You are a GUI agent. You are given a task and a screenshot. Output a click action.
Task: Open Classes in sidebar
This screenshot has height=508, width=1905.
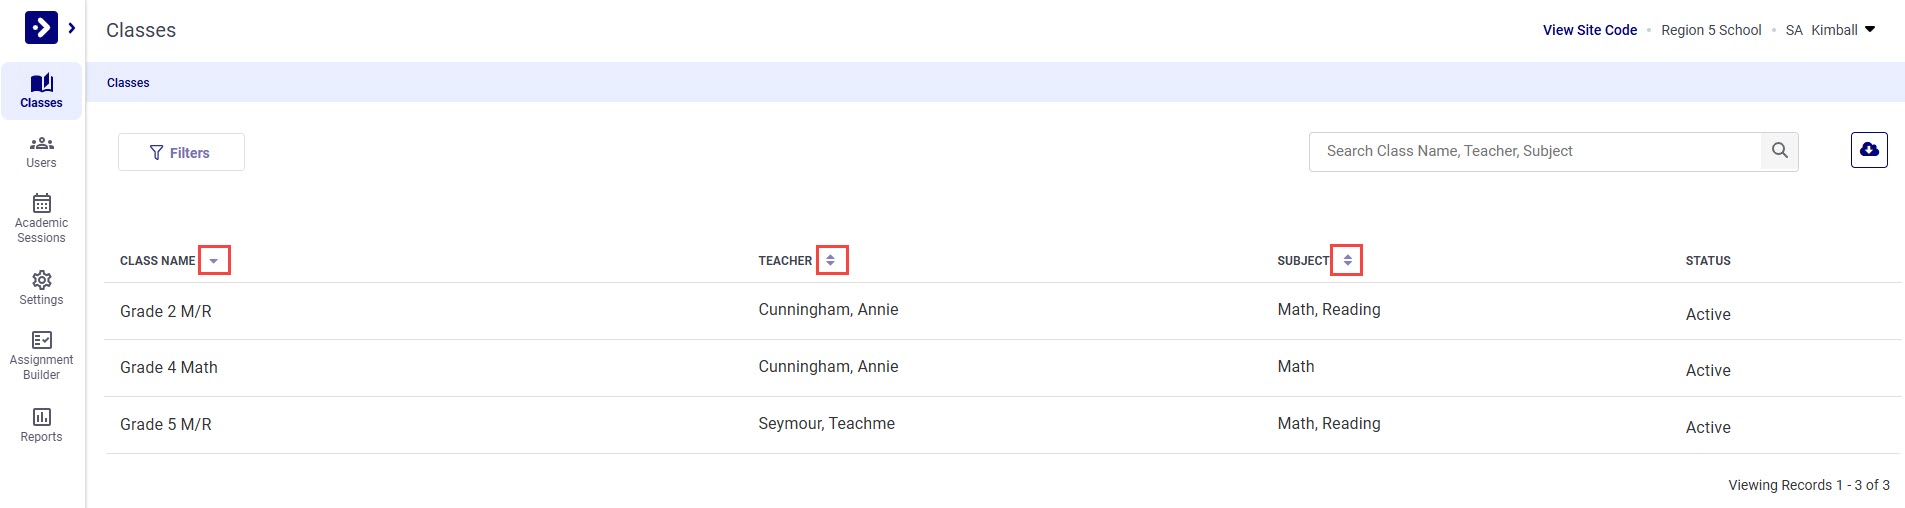click(41, 91)
